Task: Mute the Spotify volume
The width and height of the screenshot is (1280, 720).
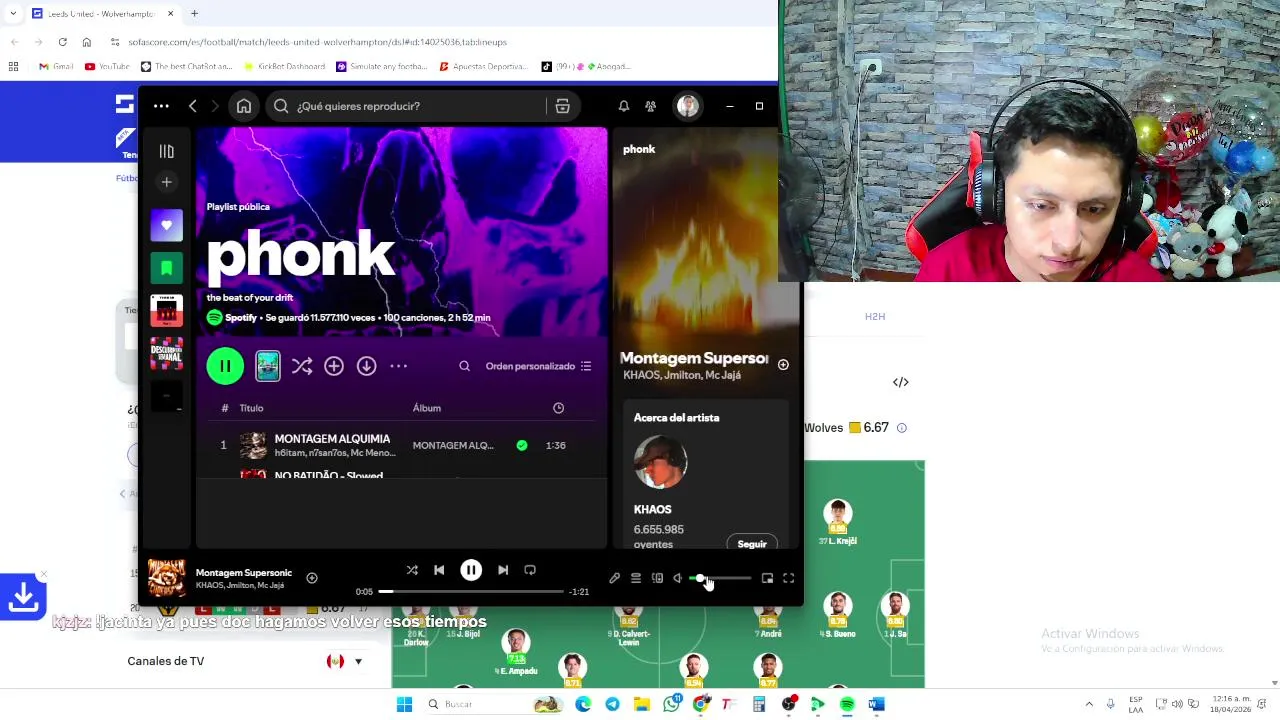Action: click(x=677, y=578)
